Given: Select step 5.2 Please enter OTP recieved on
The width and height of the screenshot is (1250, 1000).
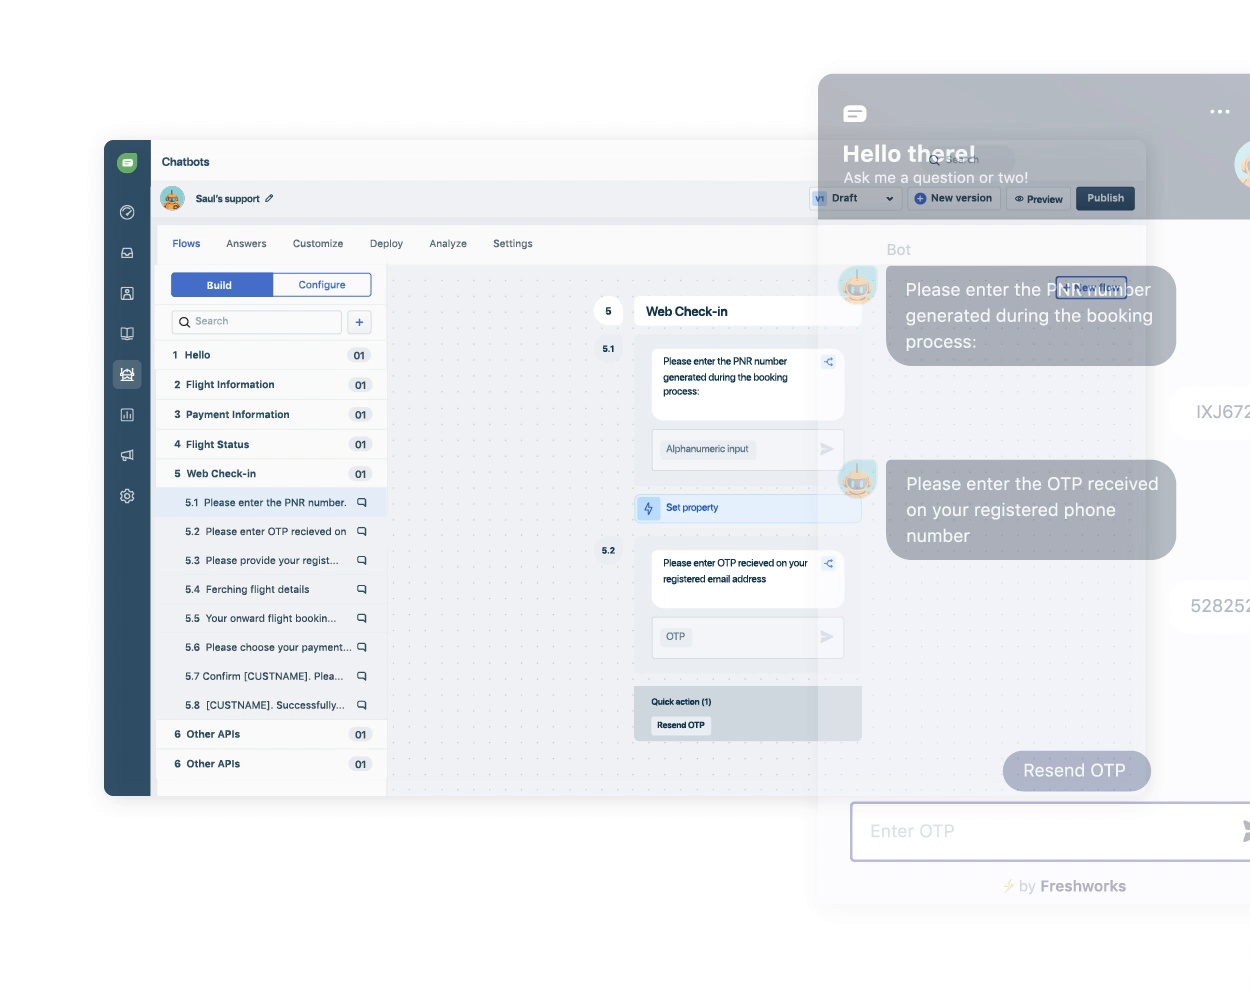Looking at the screenshot, I should point(271,532).
